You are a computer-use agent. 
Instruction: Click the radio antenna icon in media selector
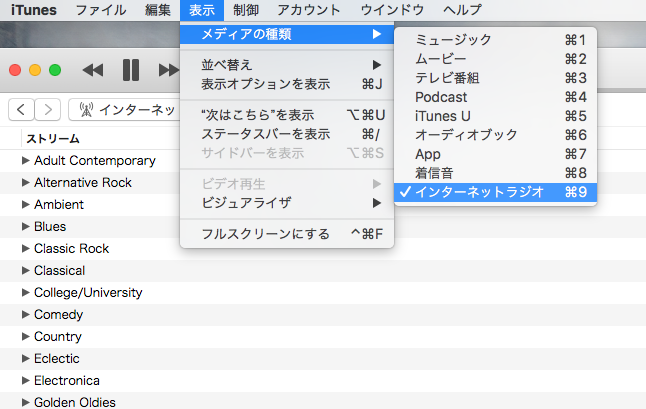86,110
